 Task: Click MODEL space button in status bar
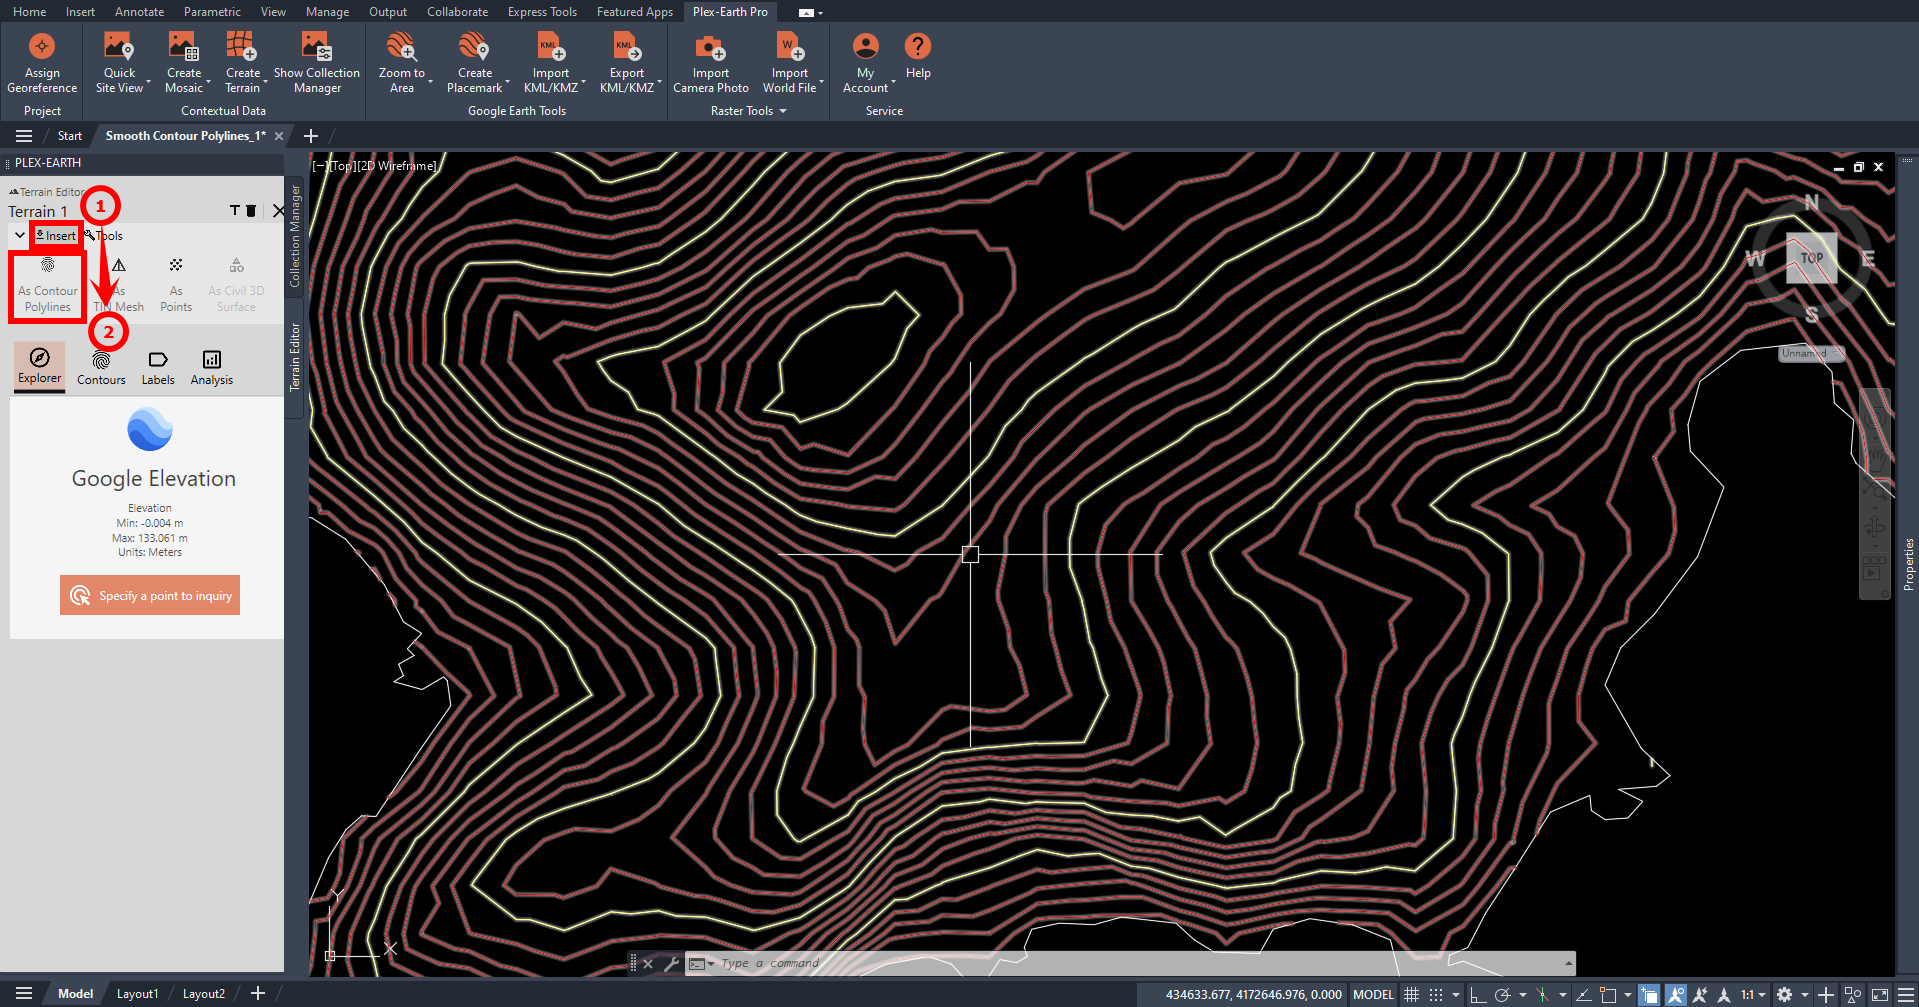(1373, 994)
